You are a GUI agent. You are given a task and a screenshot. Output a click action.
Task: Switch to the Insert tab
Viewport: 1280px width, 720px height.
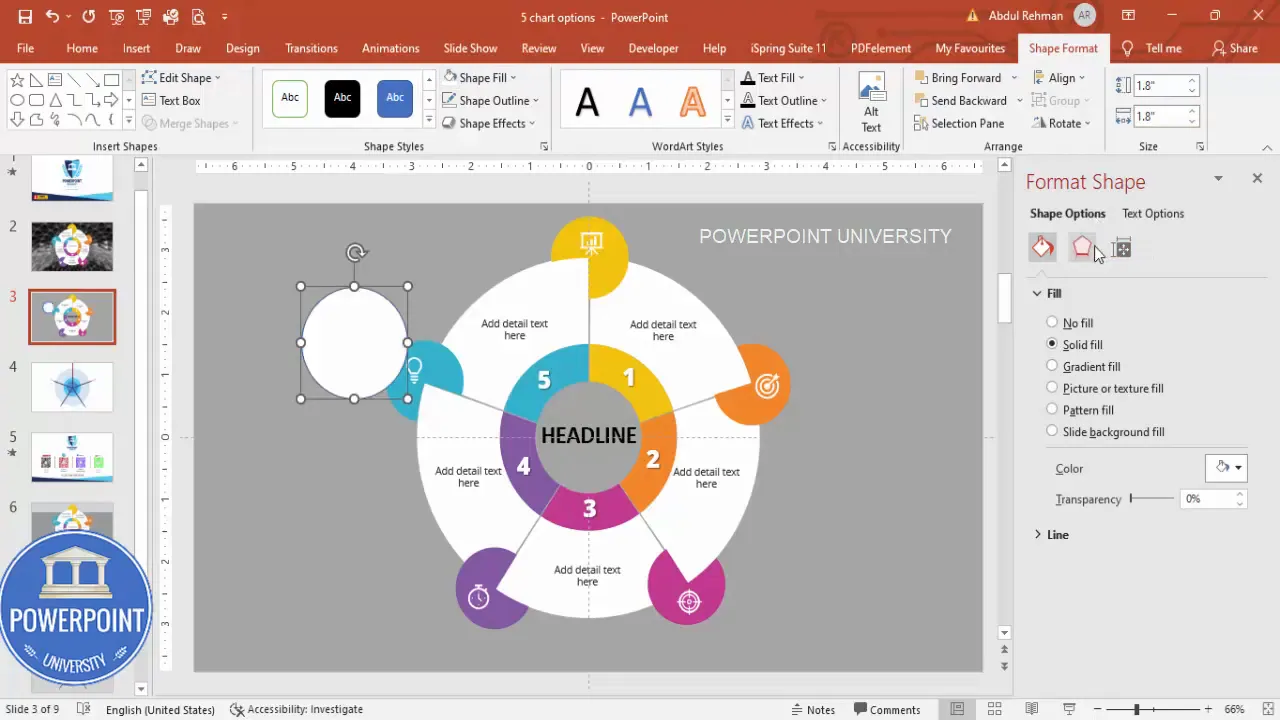(x=137, y=48)
